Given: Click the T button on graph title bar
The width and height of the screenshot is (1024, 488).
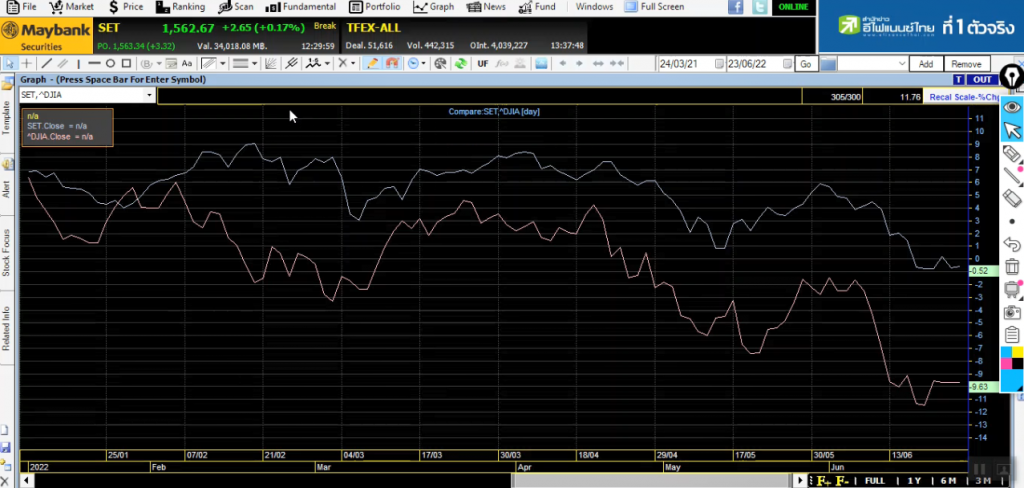Looking at the screenshot, I should [958, 80].
